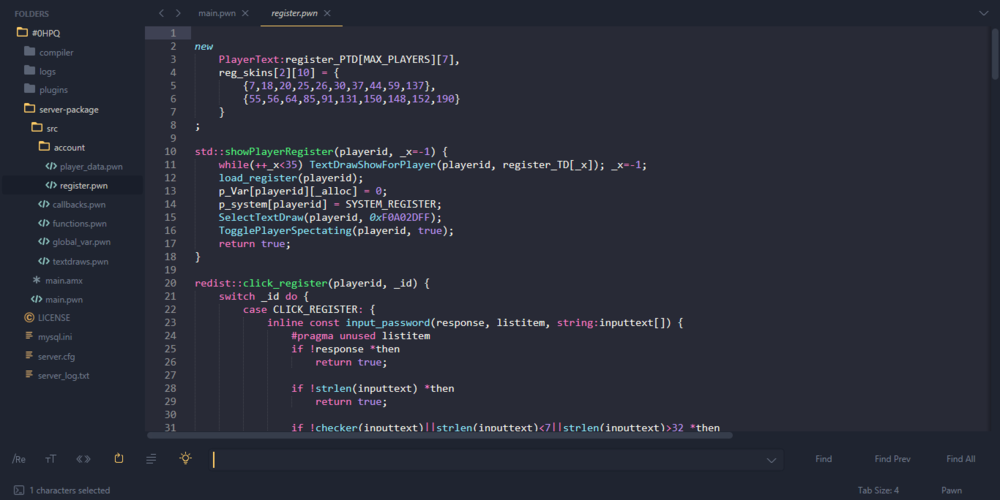Click showPlayerRegister function name

point(279,152)
